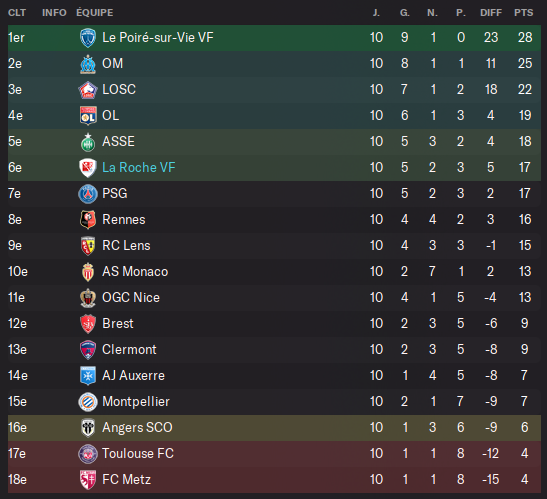Open the OGC Nice team name
Image resolution: width=547 pixels, height=499 pixels.
(x=131, y=298)
